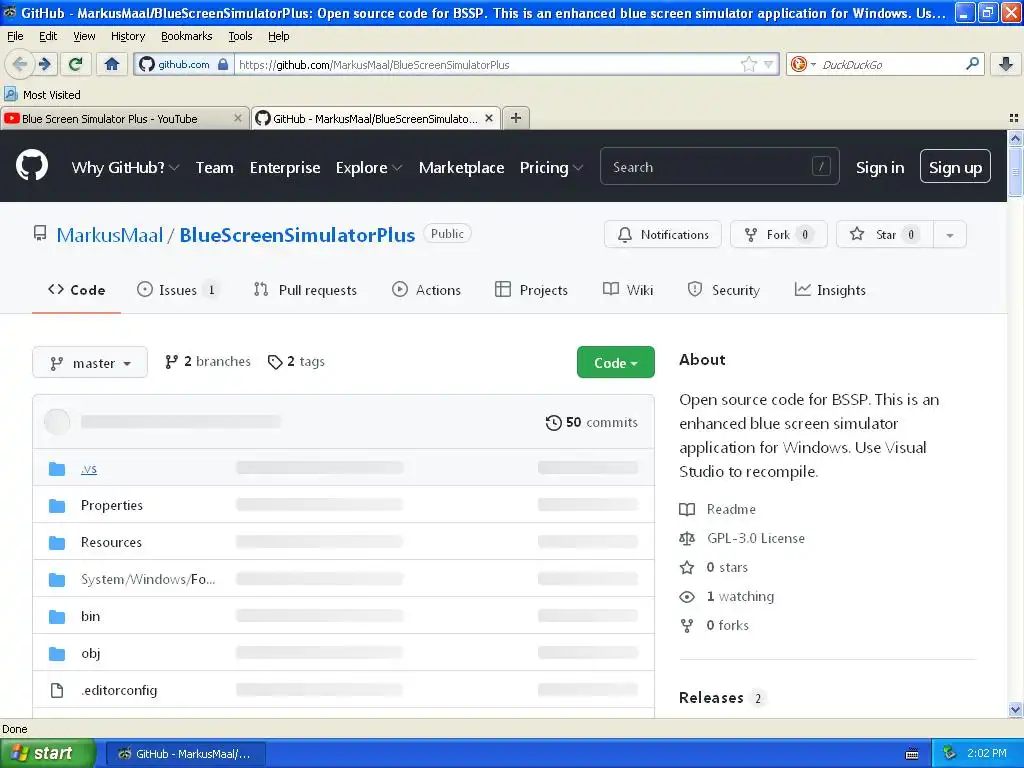Open the BlueScreenSimulatorPlus repository link
Screen dimensions: 1024x768
297,235
